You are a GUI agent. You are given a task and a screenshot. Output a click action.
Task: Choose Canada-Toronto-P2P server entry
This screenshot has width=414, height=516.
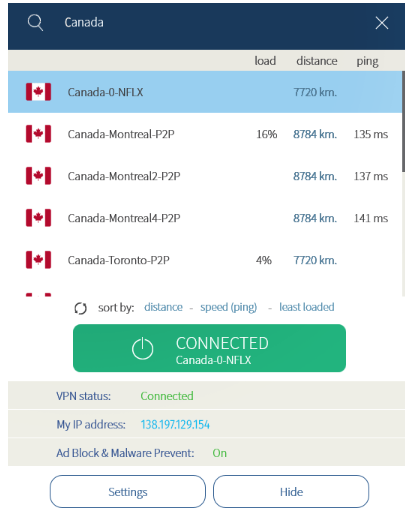[205, 260]
